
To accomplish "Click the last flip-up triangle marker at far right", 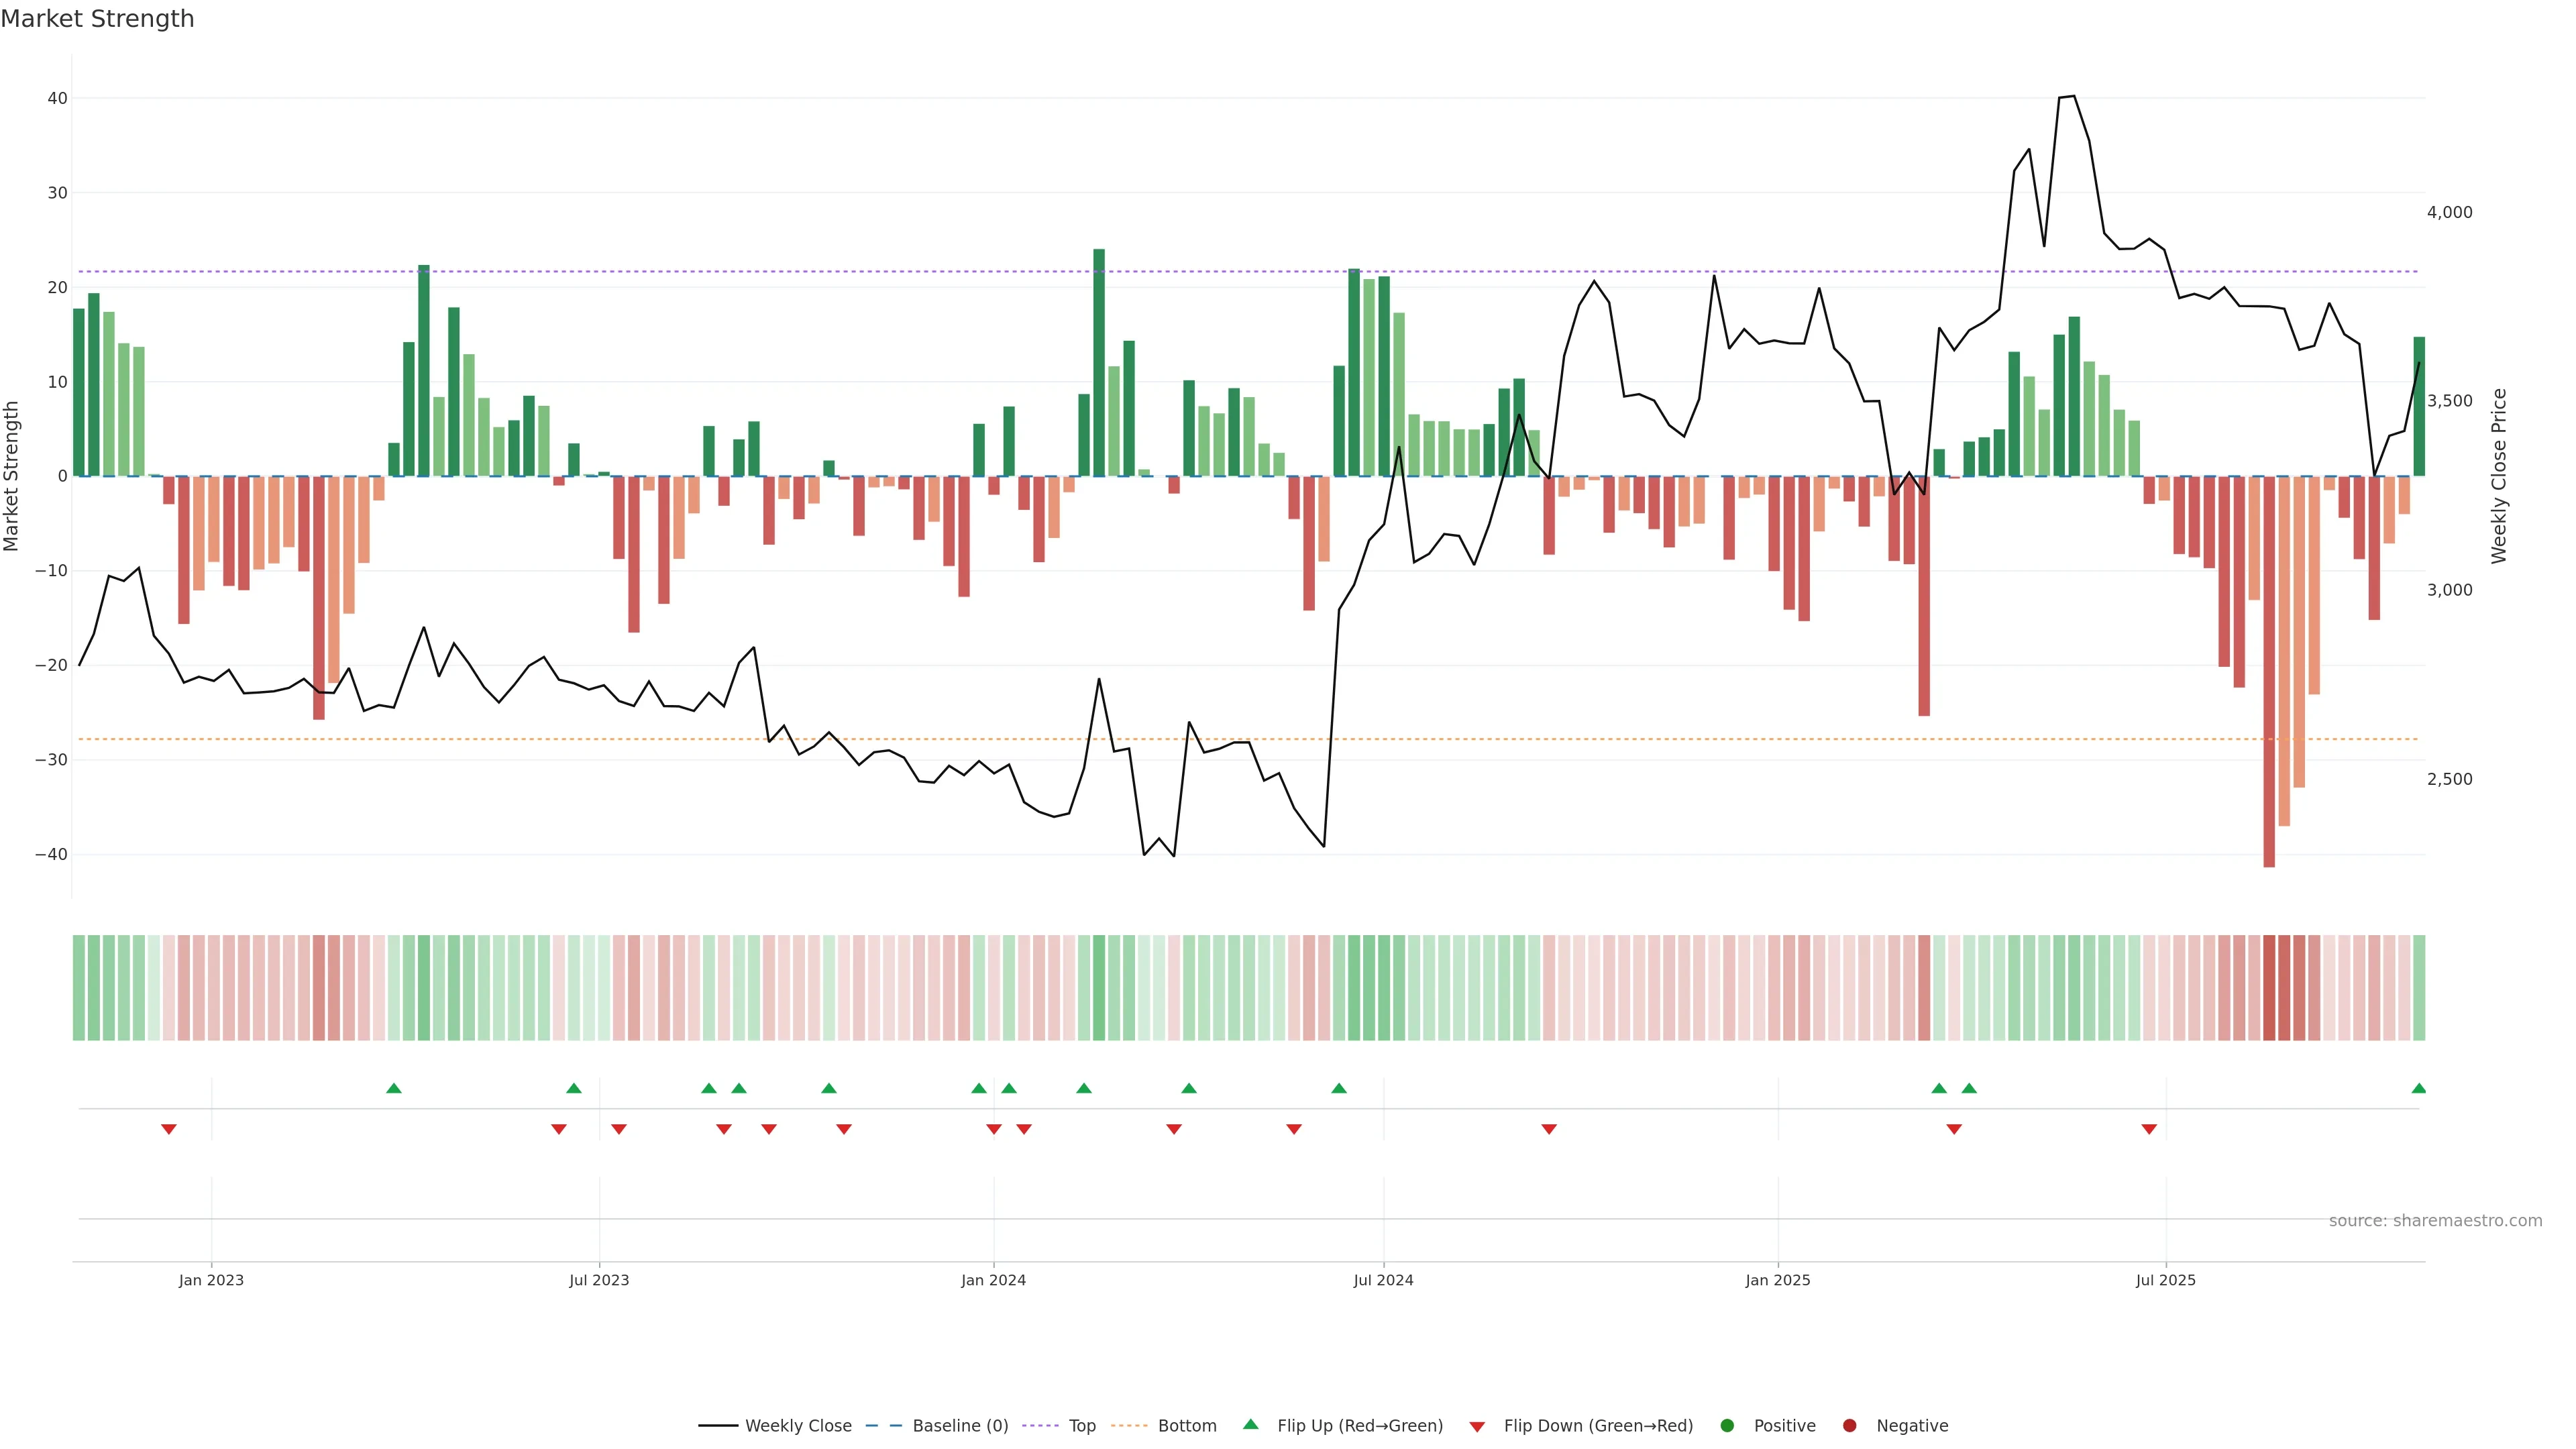I will [2418, 1088].
